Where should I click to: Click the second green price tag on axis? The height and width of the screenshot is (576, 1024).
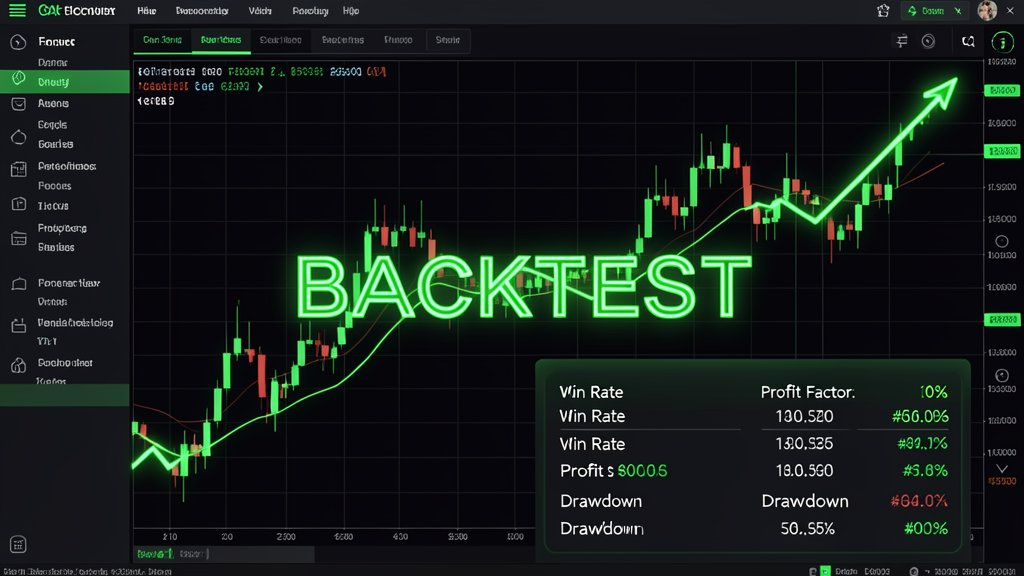[1002, 152]
